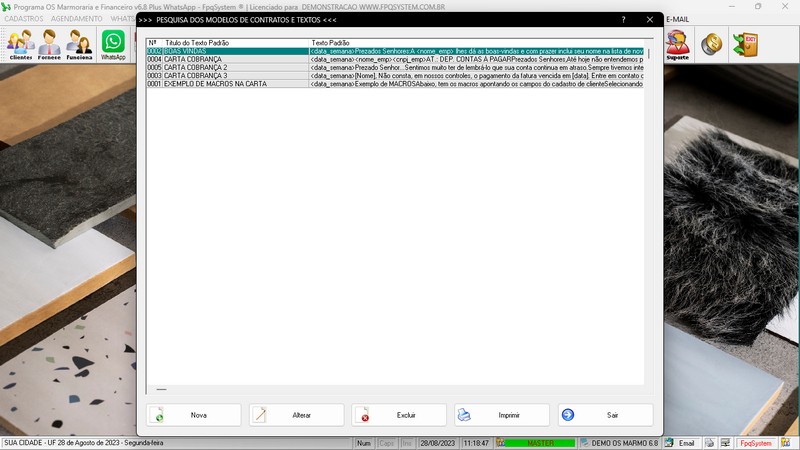Click DEMO OS MARMO 6.8 status text
The width and height of the screenshot is (800, 450).
(624, 443)
